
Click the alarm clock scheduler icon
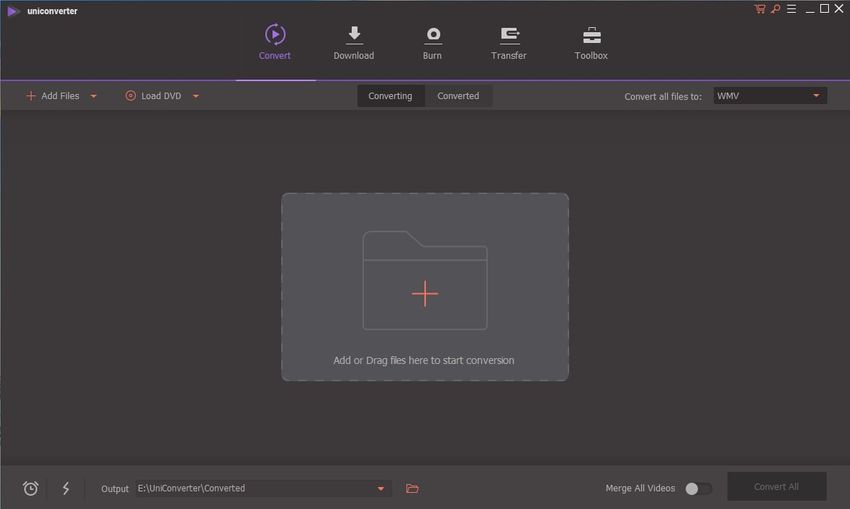click(31, 488)
